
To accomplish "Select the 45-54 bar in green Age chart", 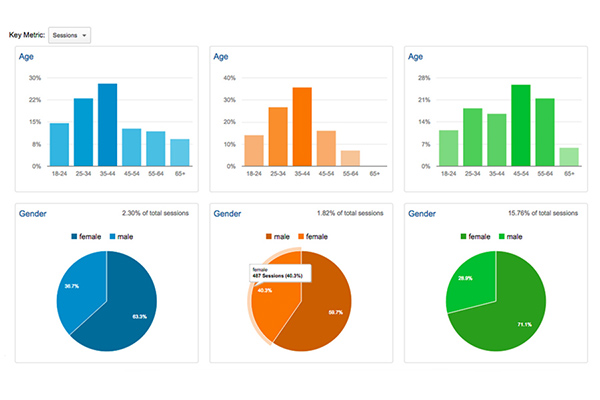I will [520, 125].
